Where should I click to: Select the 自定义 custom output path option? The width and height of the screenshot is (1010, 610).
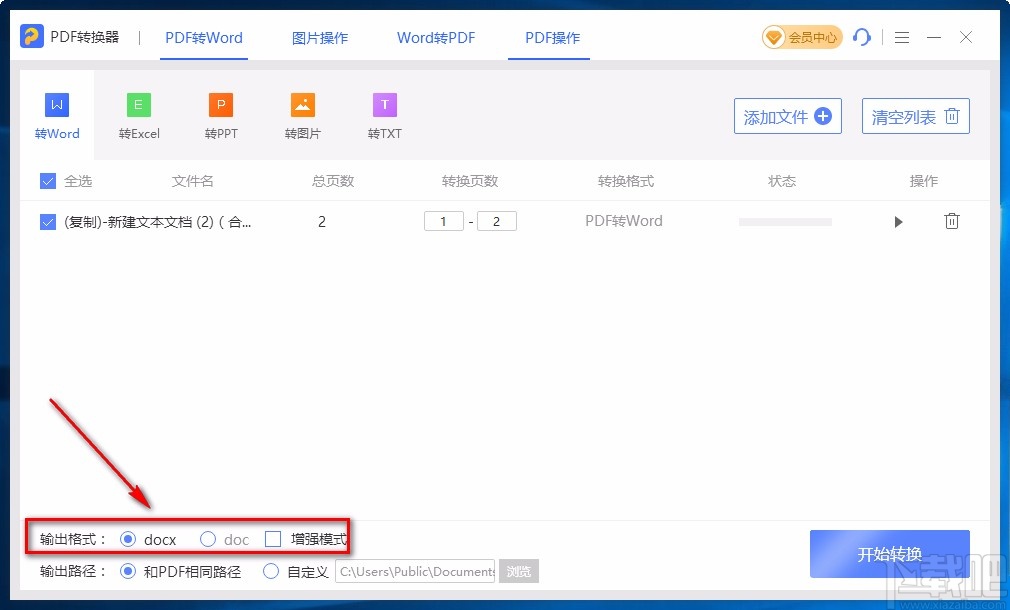coord(271,571)
